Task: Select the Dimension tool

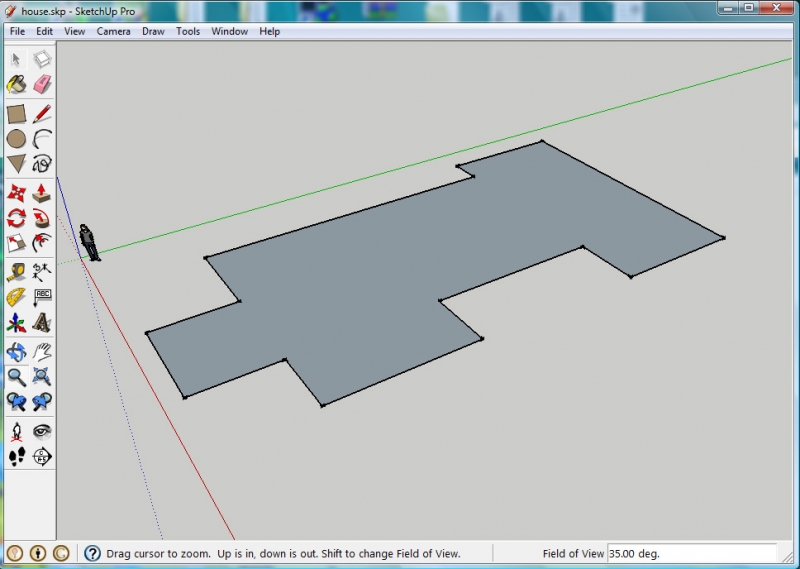Action: (42, 273)
